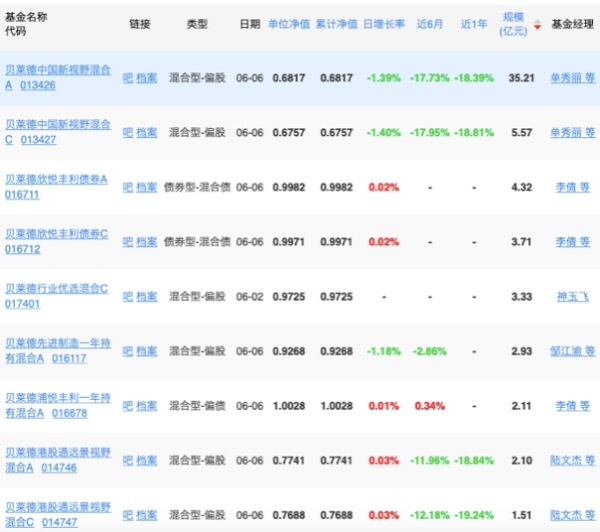The width and height of the screenshot is (600, 532).
Task: Open fund code 016678 link
Action: point(69,413)
